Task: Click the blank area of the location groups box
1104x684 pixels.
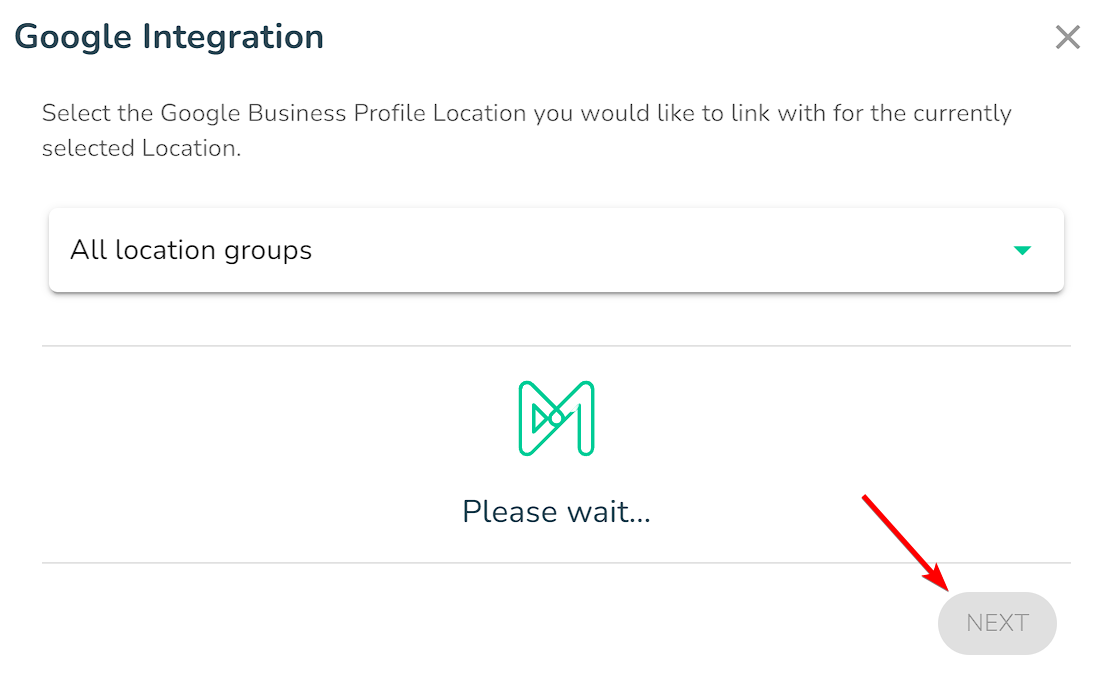Action: coord(662,250)
